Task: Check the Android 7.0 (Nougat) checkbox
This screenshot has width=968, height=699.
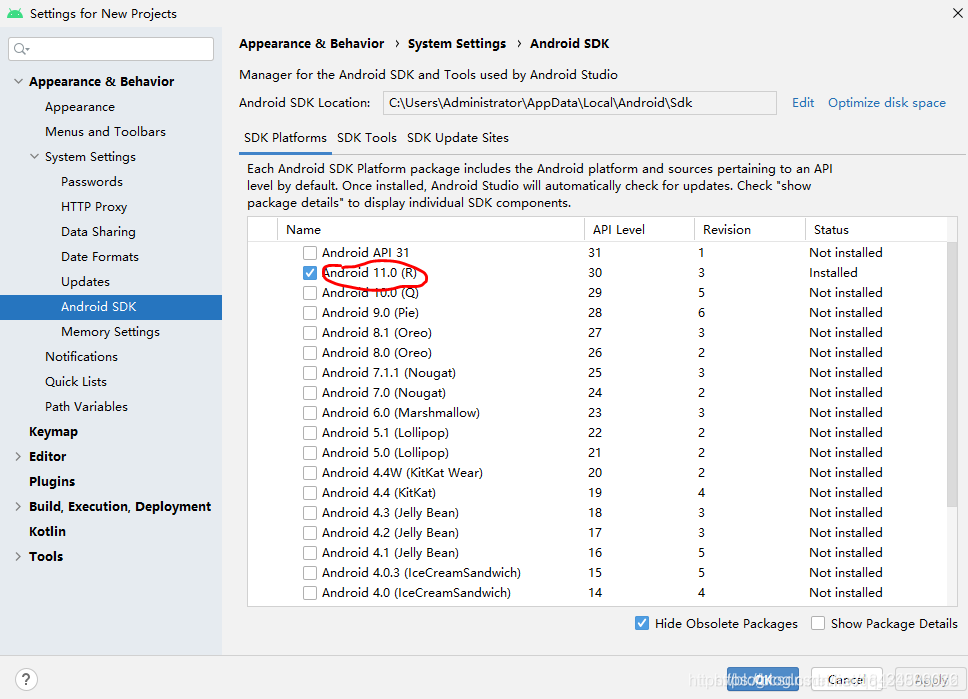Action: tap(310, 393)
